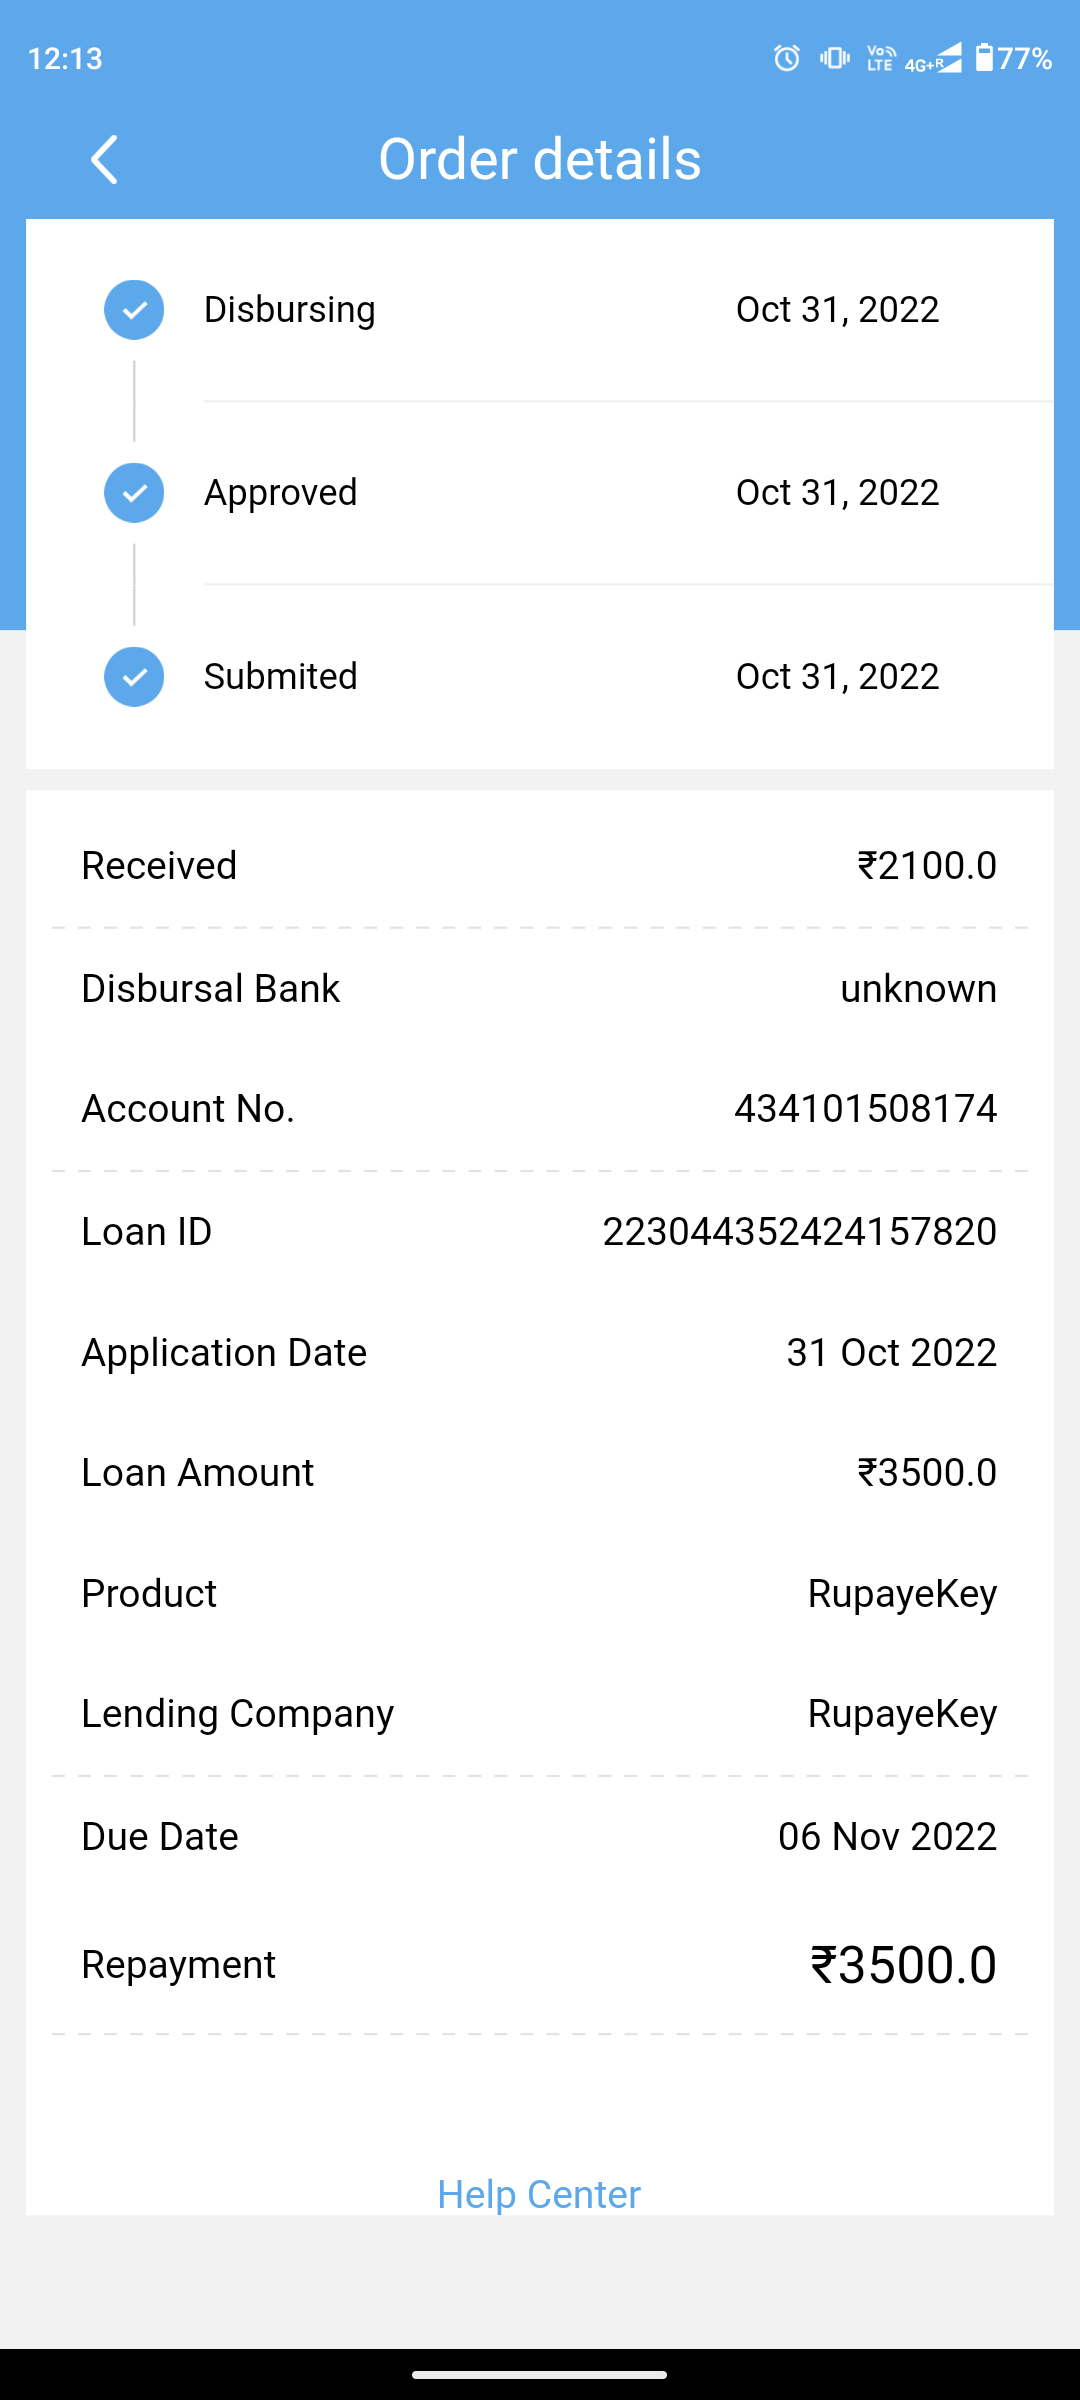Open the Help Center link

pos(539,2194)
